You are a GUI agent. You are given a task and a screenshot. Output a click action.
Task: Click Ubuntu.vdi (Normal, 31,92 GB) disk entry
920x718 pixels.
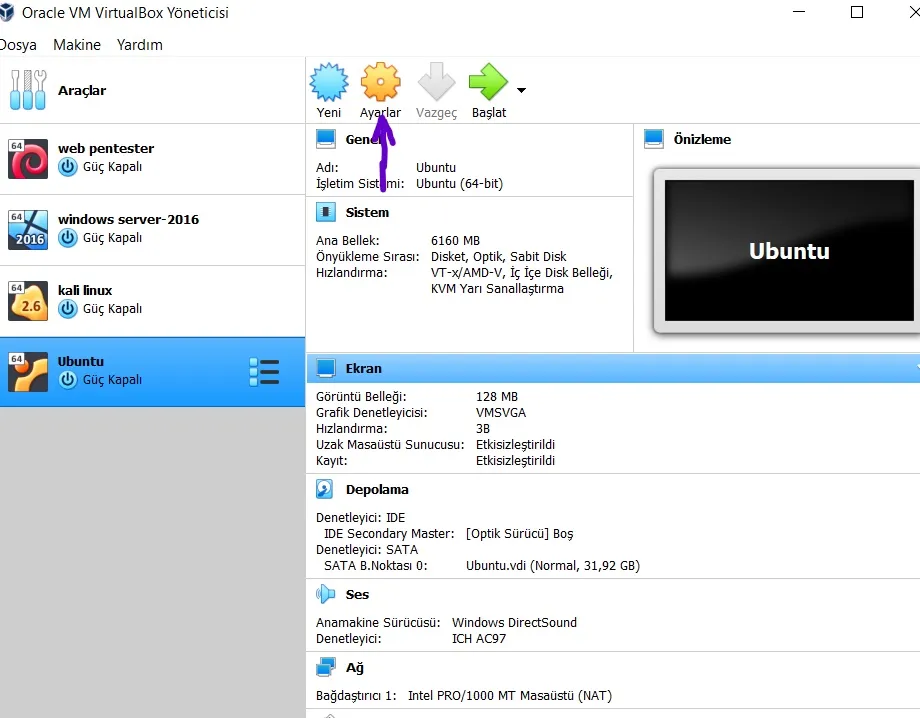point(553,565)
